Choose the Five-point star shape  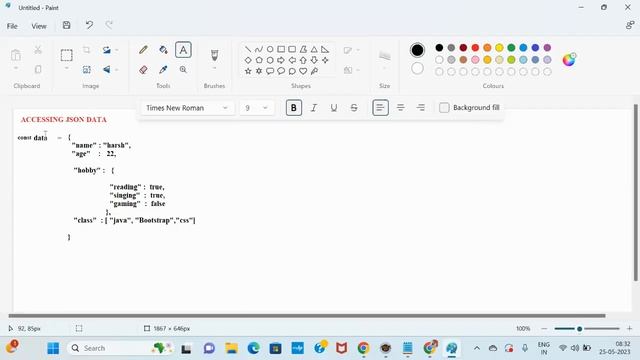(x=248, y=71)
